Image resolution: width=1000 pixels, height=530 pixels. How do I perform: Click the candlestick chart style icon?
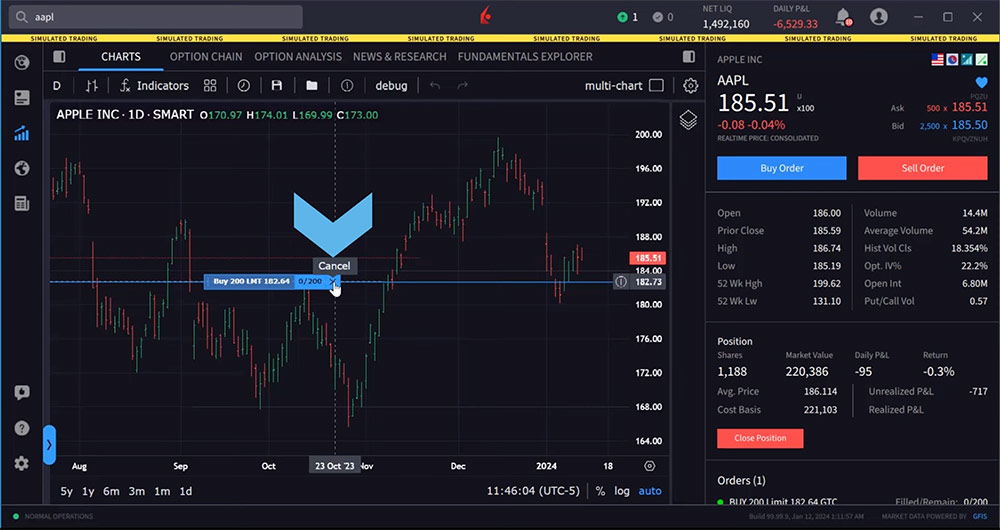point(92,86)
